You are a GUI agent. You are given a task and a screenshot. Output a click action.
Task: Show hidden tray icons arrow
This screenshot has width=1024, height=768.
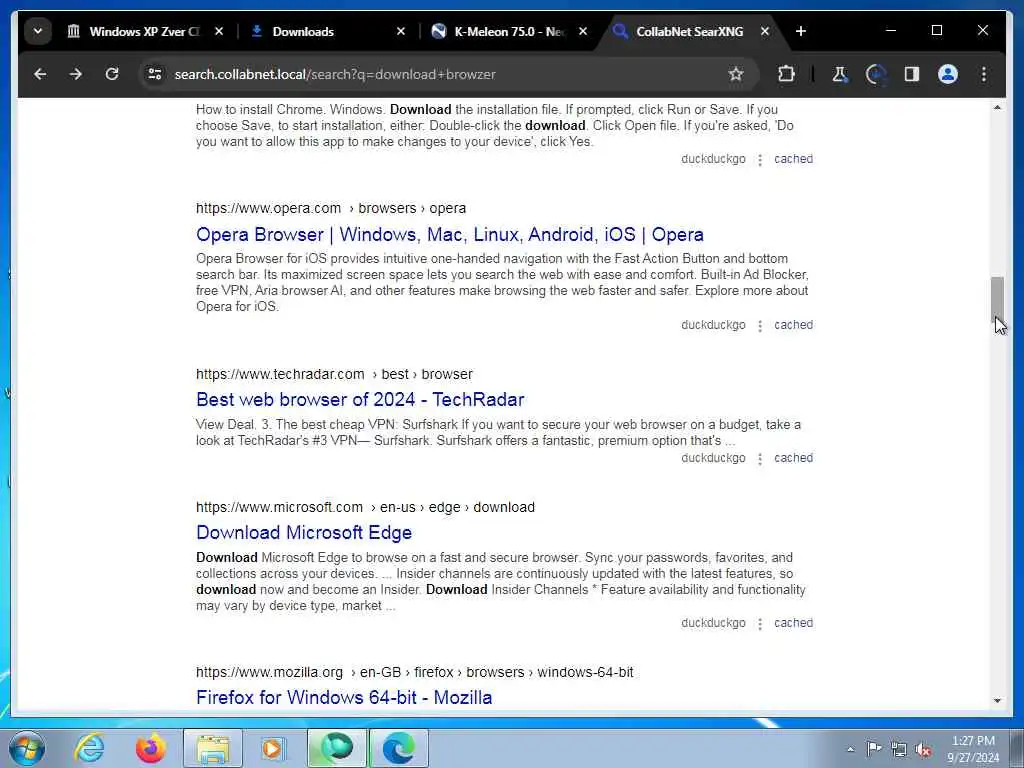click(x=850, y=749)
